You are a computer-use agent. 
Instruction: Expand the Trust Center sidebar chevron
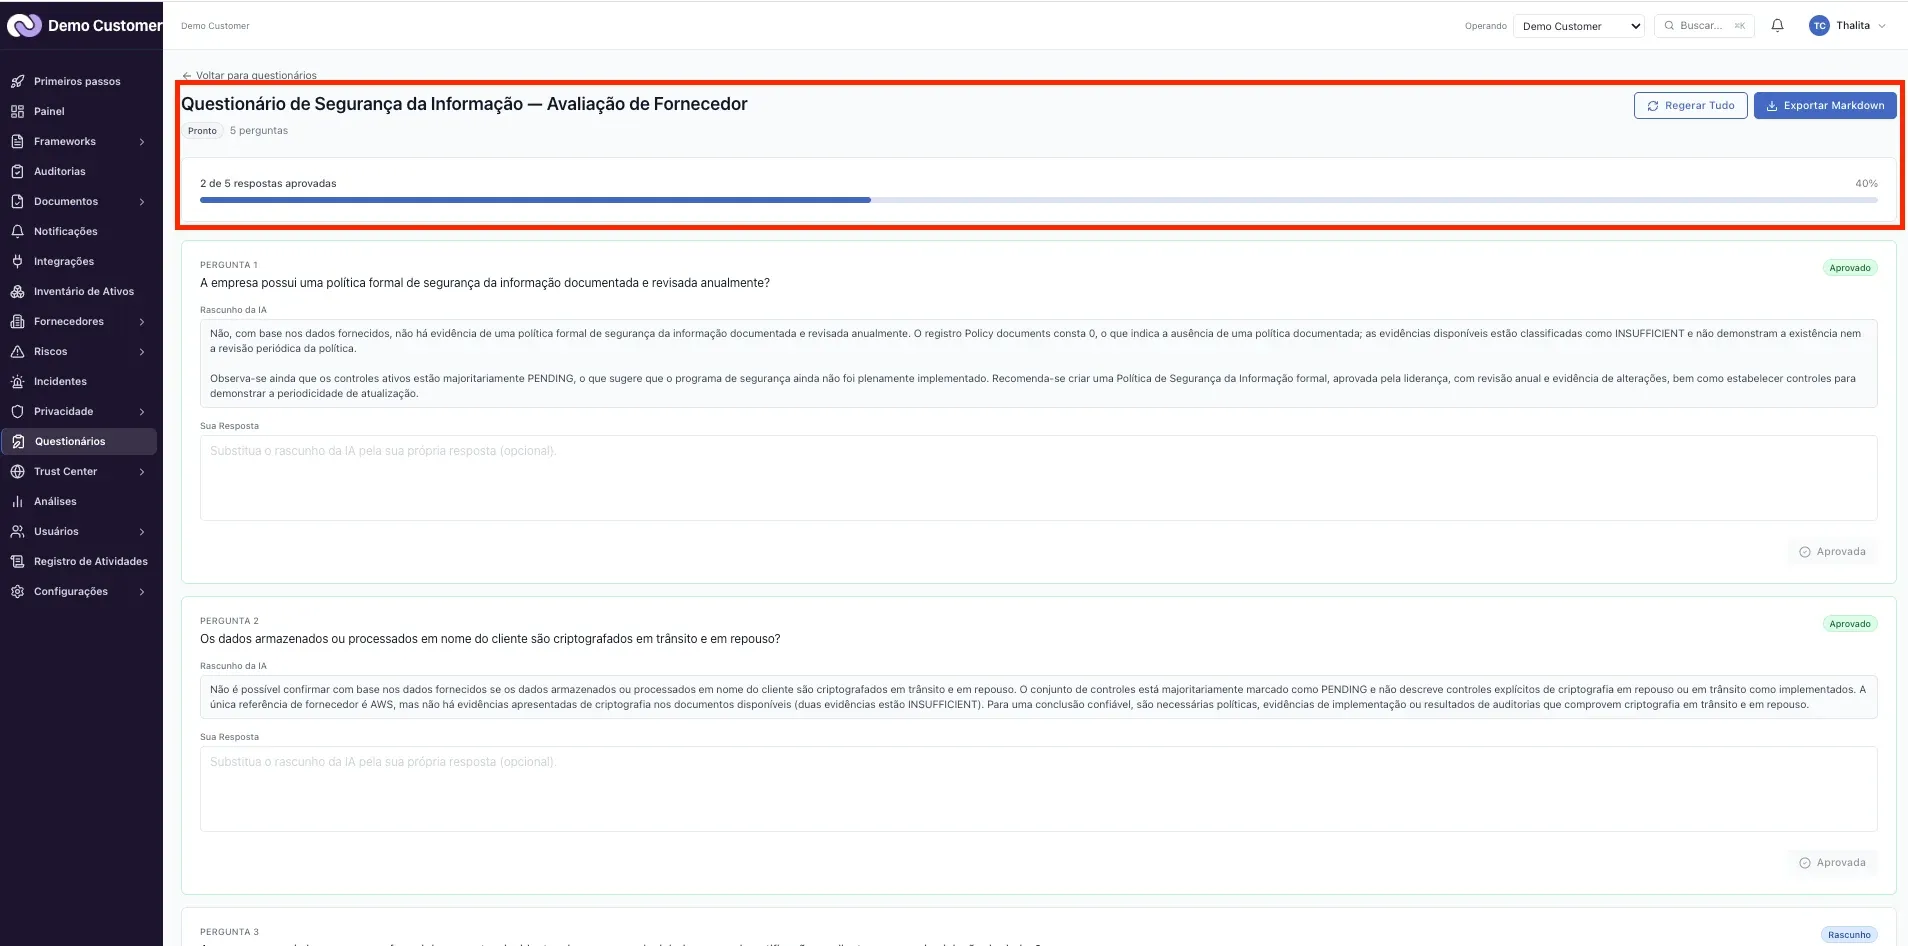(142, 472)
